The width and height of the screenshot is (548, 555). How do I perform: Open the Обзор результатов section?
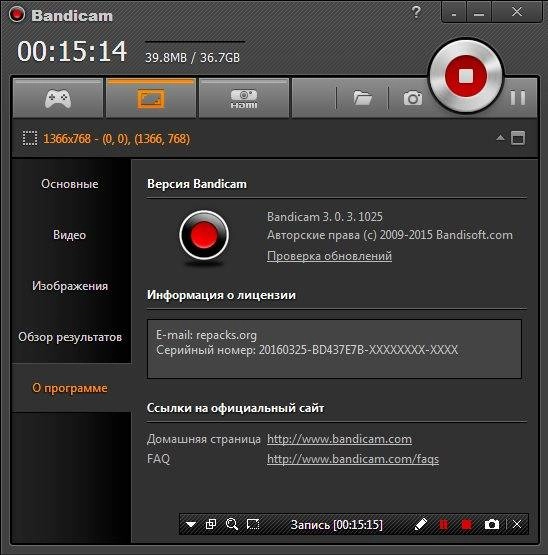pyautogui.click(x=70, y=337)
